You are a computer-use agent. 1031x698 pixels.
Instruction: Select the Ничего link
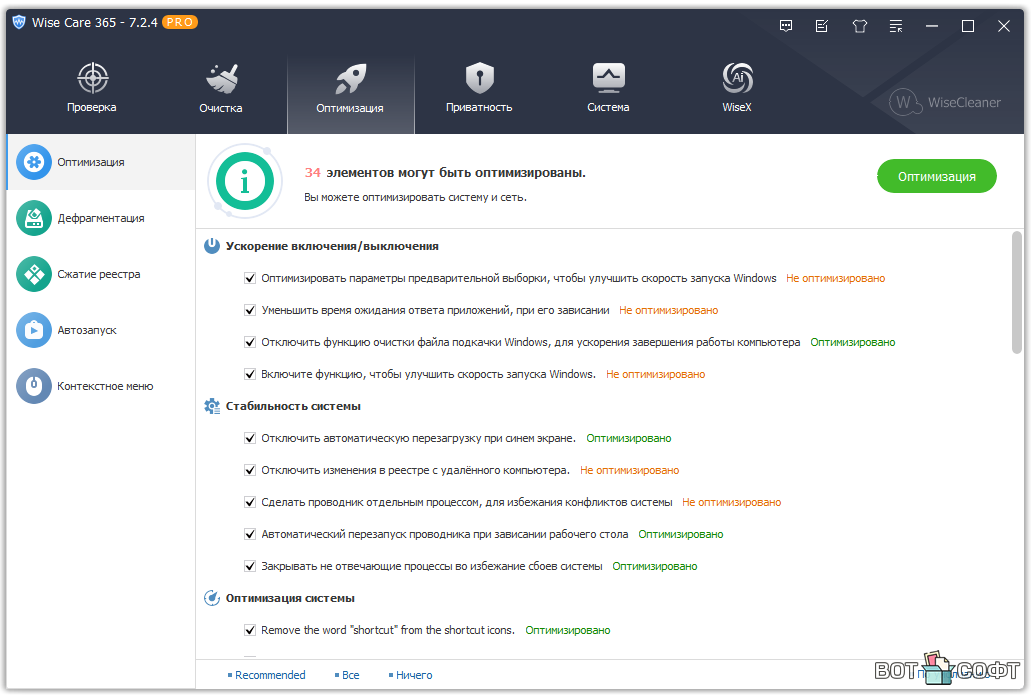[414, 675]
